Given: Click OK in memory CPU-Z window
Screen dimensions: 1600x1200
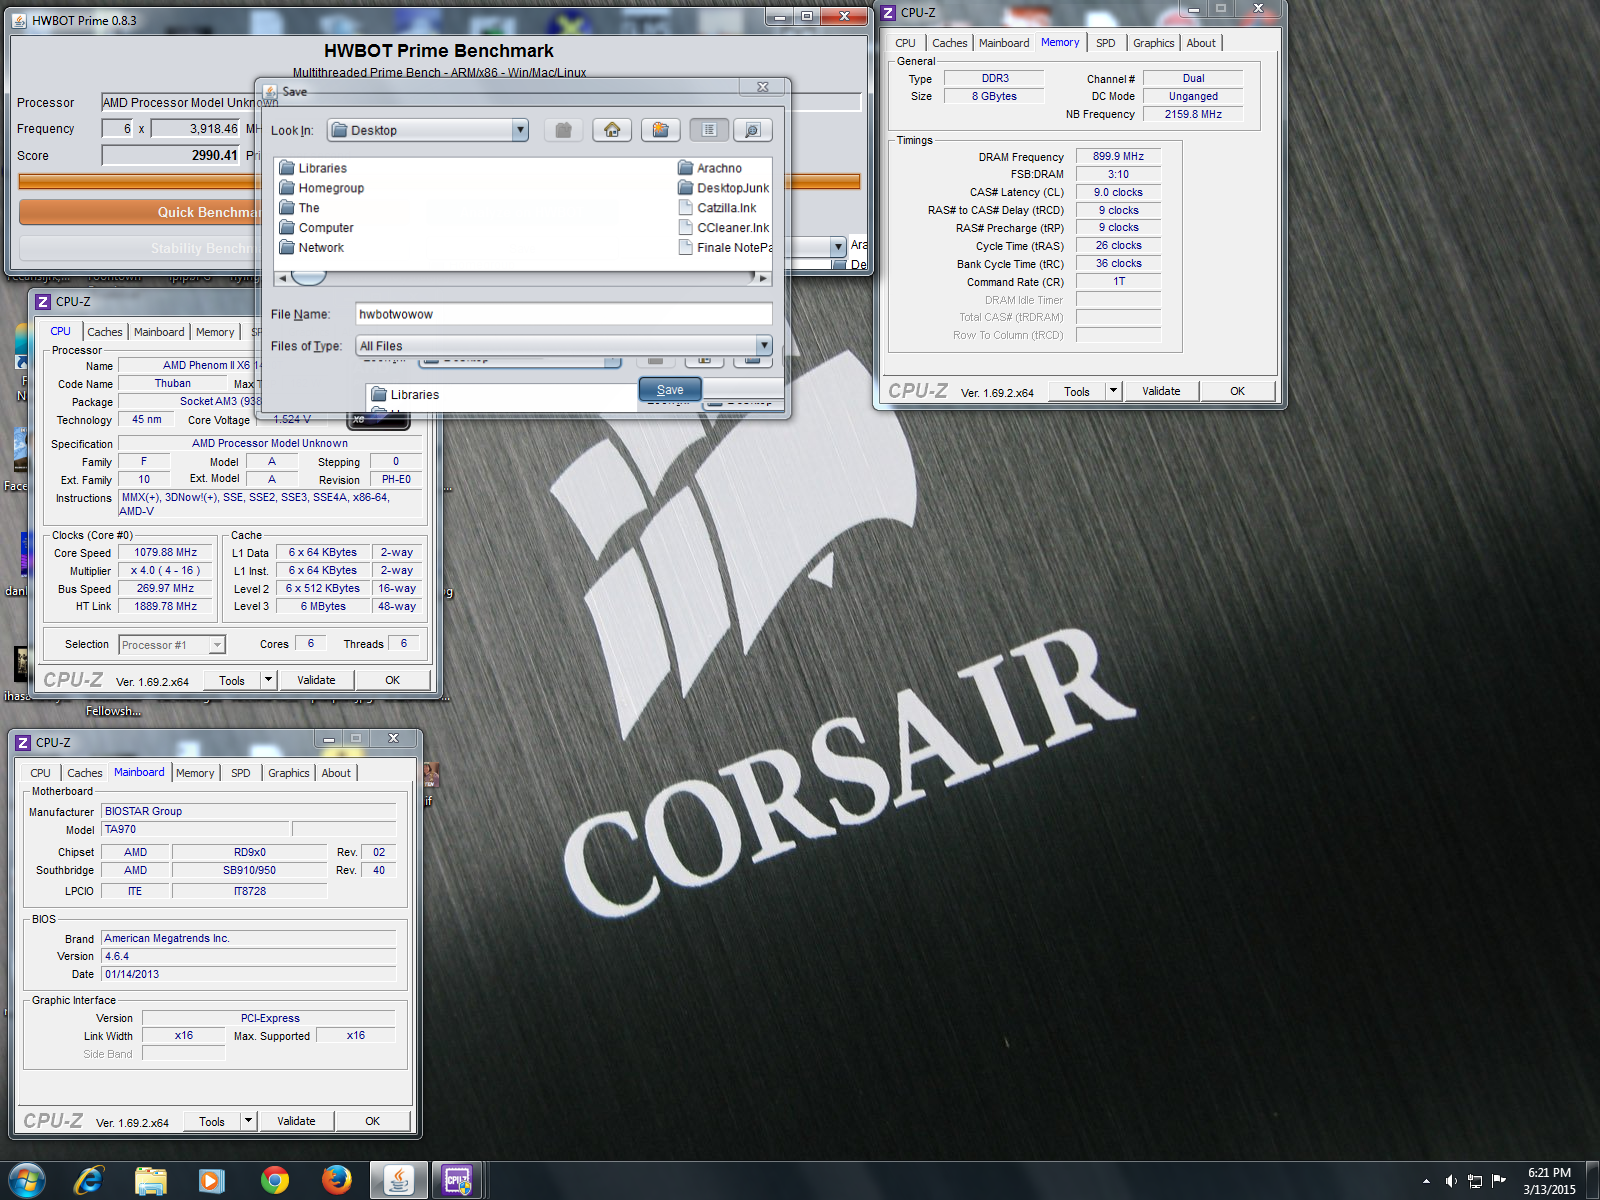Looking at the screenshot, I should 1237,391.
